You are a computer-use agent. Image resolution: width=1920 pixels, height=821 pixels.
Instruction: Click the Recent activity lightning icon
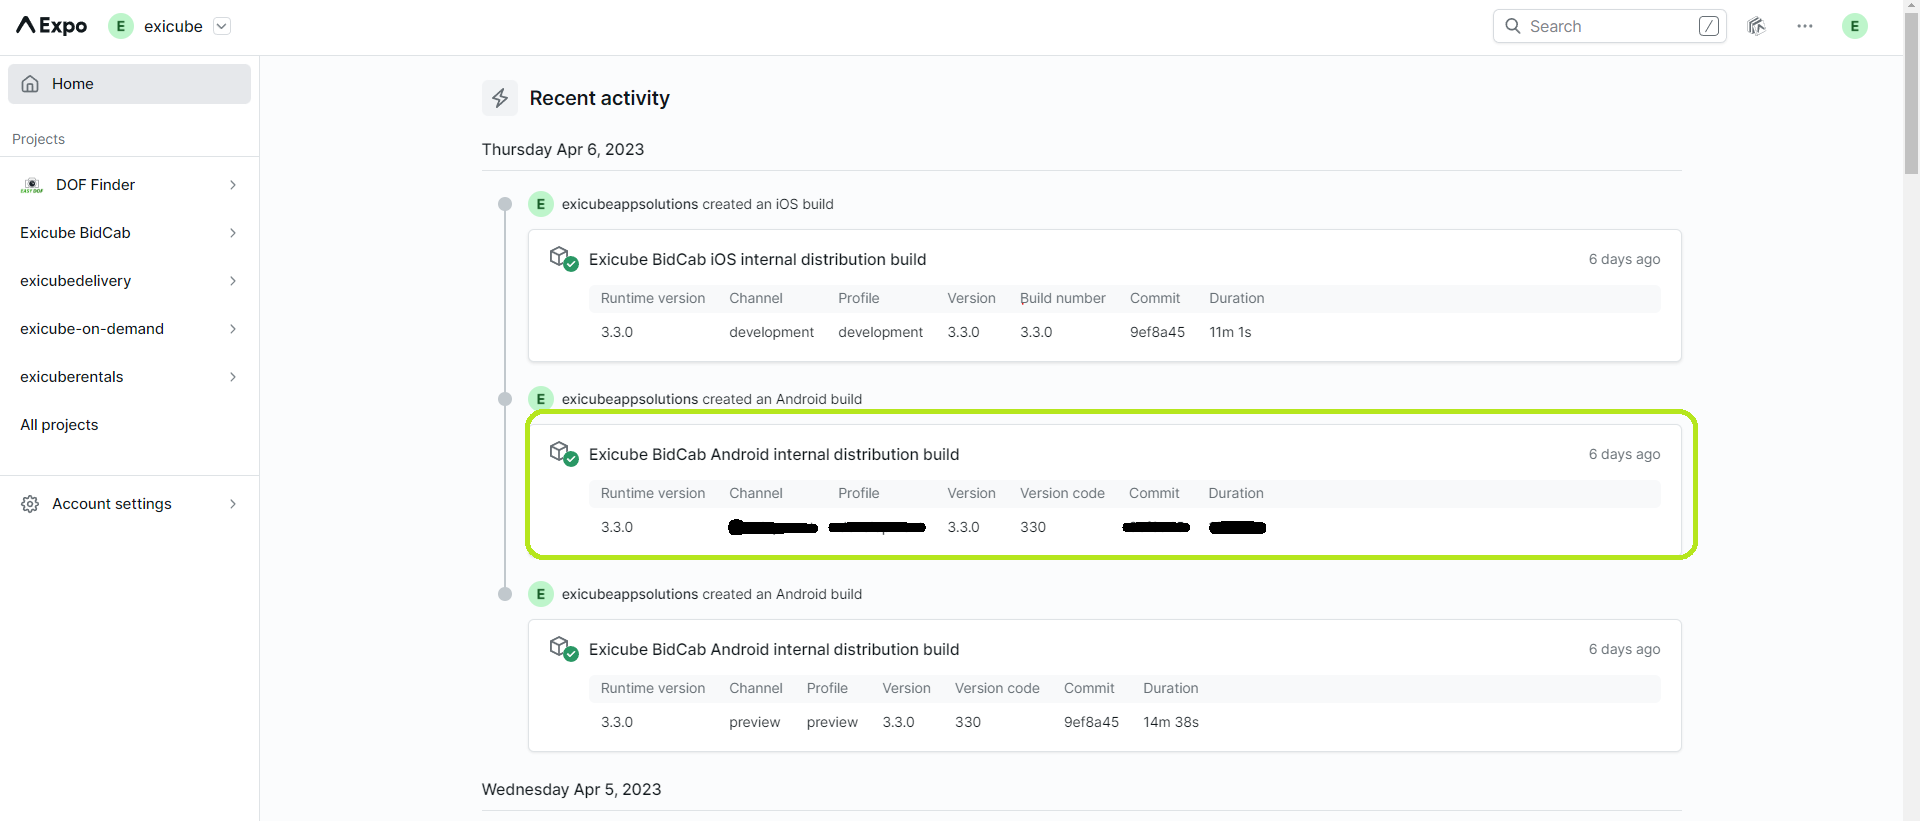[500, 98]
